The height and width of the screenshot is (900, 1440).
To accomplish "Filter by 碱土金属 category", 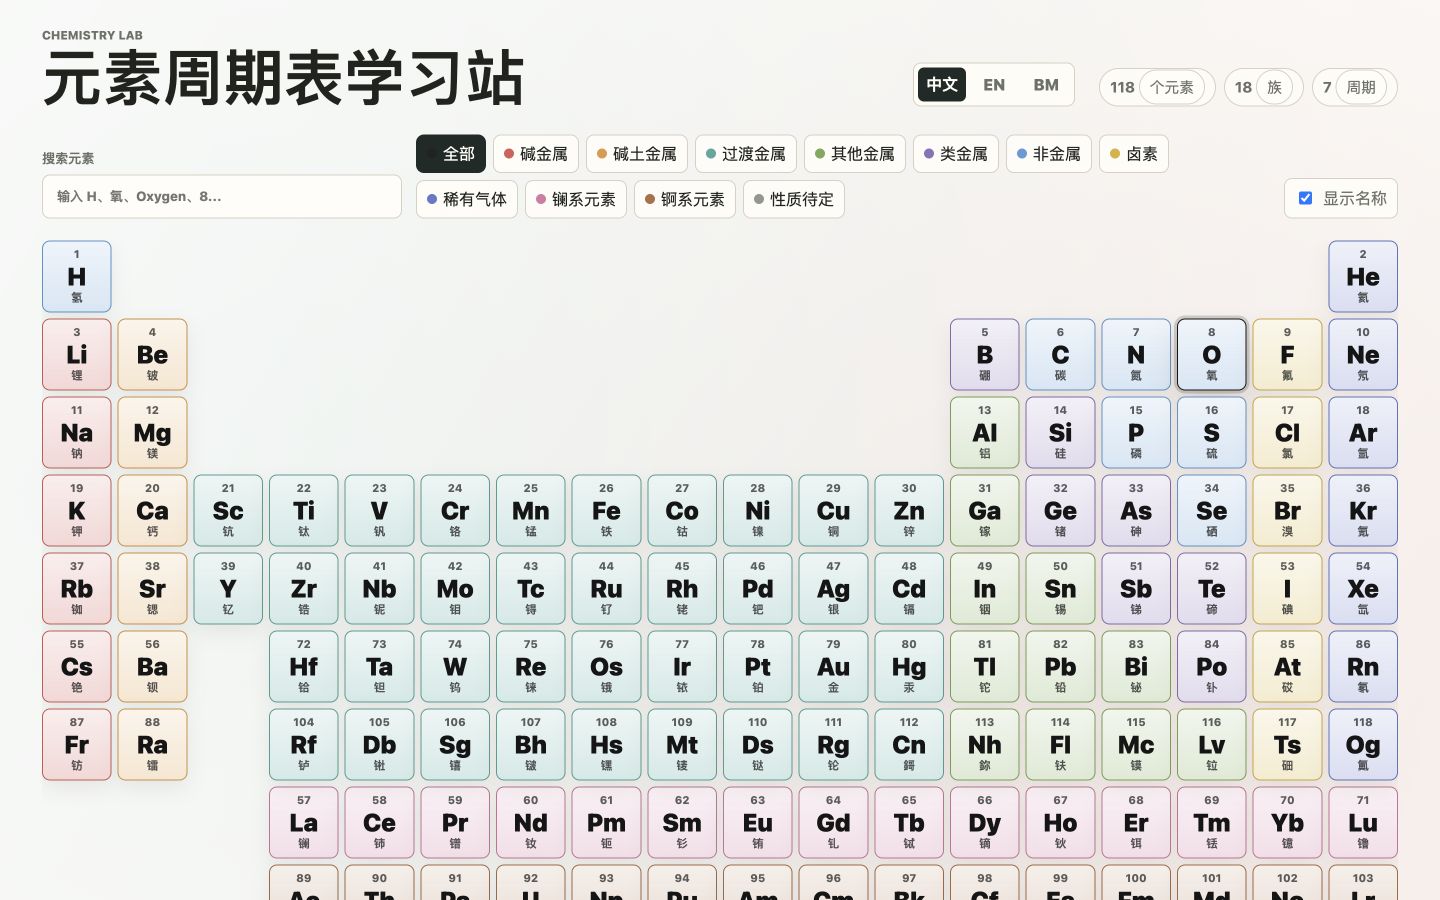I will 637,154.
